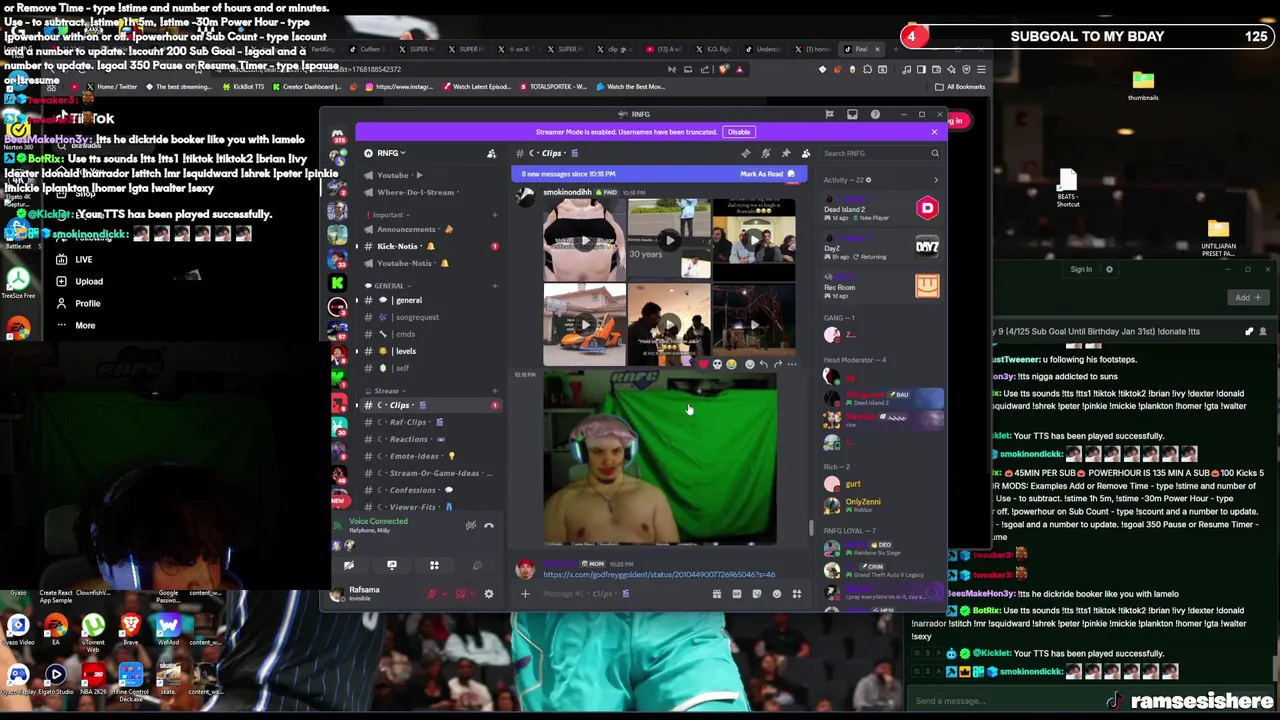Open the Emote-Ideas channel
Screen dimensions: 1280x720
coord(430,456)
